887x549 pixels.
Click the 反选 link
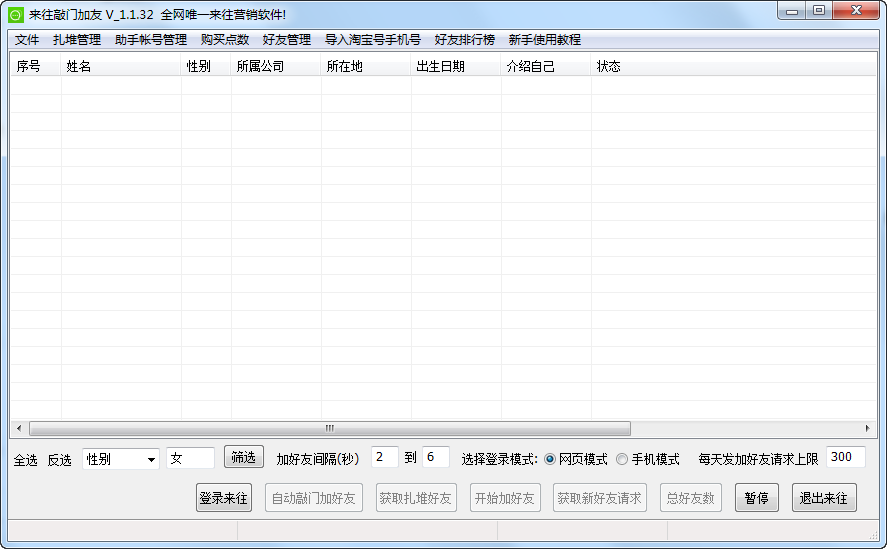59,460
